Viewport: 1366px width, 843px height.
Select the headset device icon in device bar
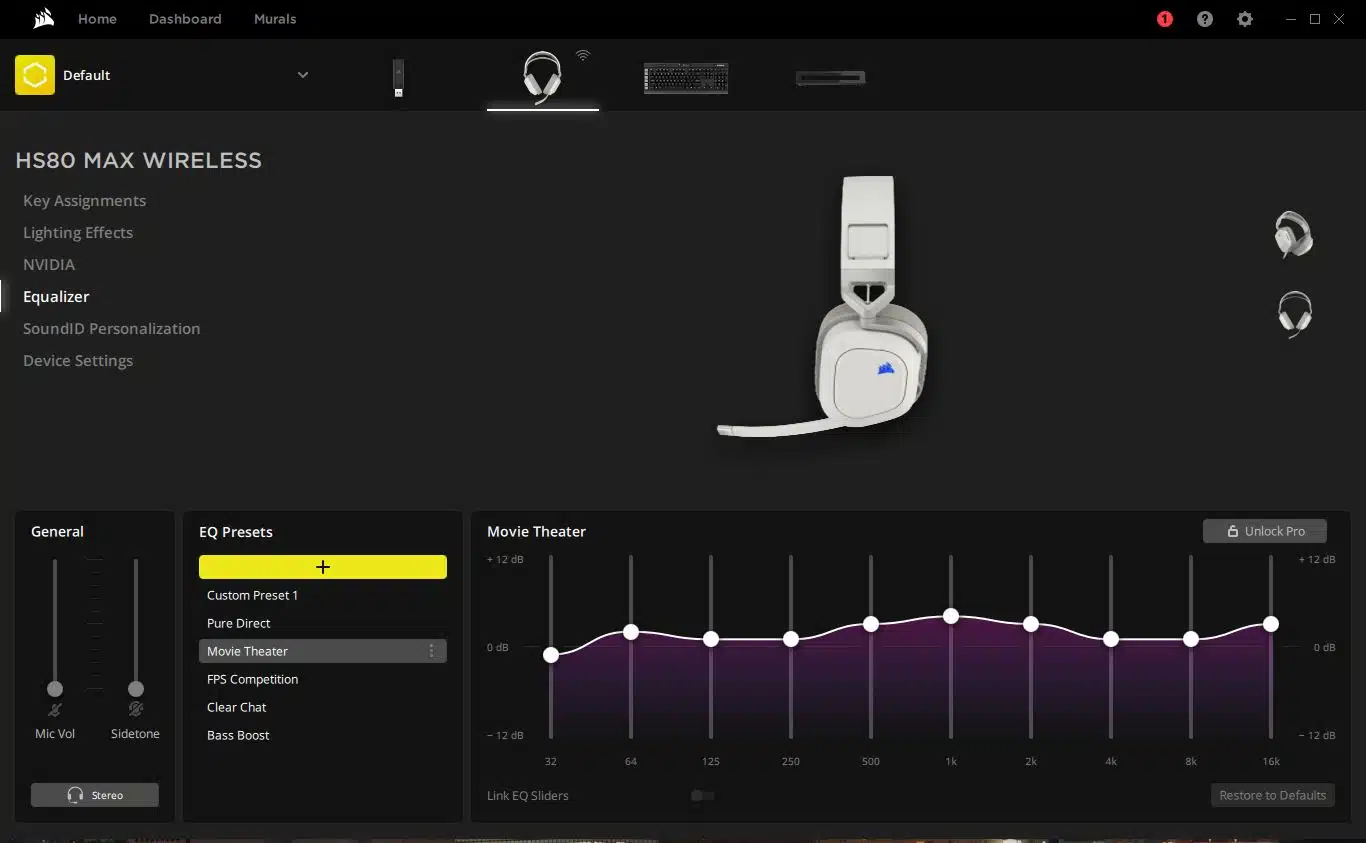tap(542, 76)
